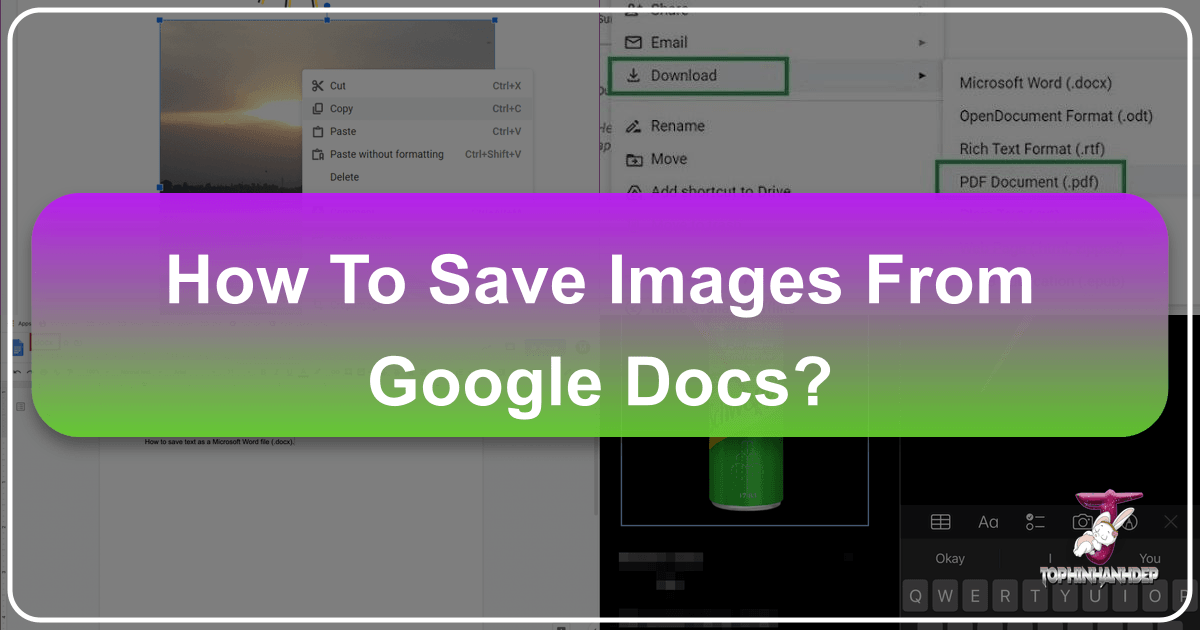1200x630 pixels.
Task: Choose PDF Document (.pdf) download format
Action: coord(1030,181)
